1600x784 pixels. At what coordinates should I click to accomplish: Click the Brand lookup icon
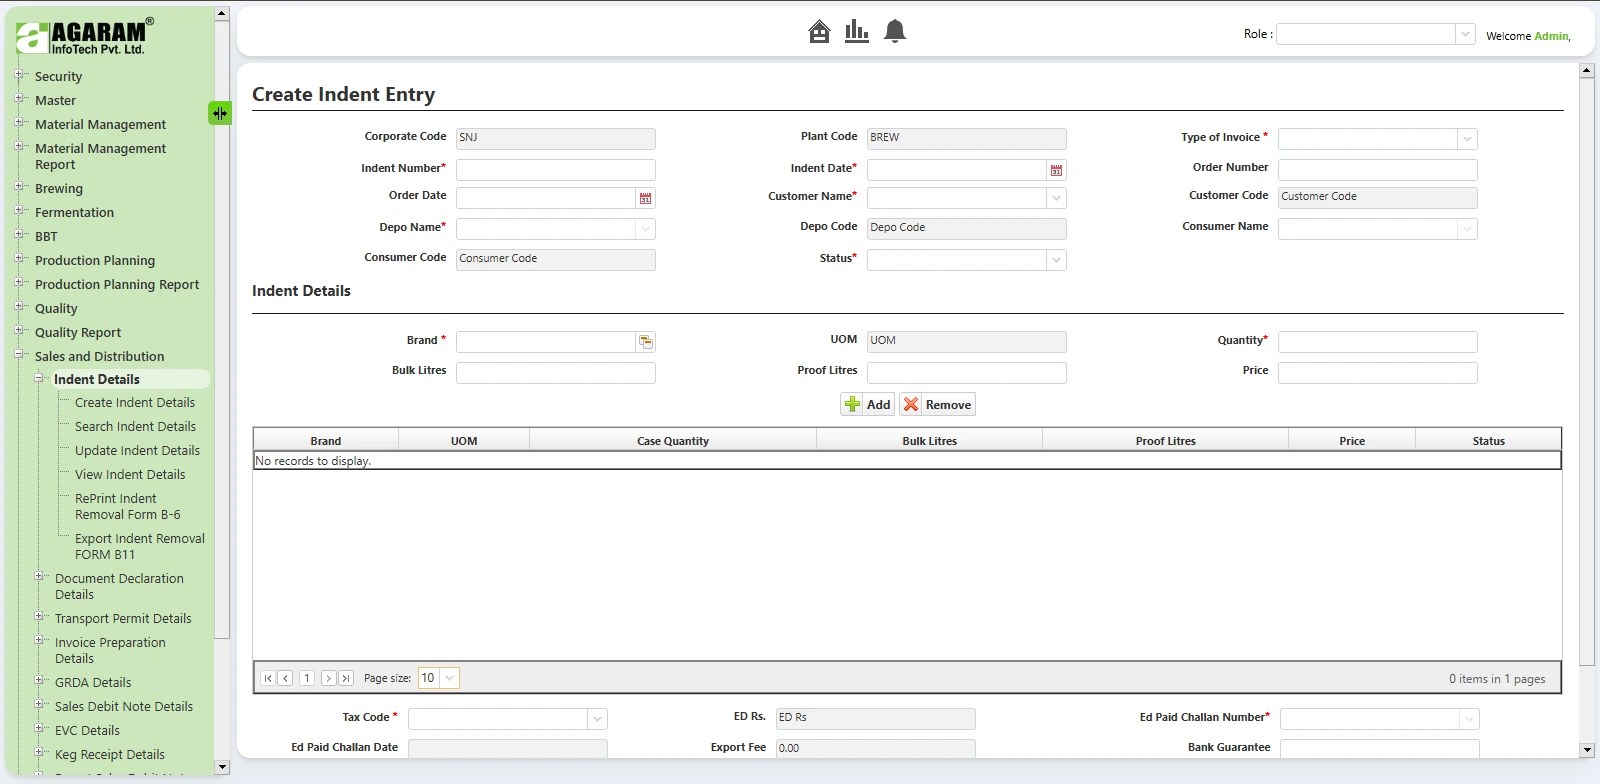pos(646,342)
